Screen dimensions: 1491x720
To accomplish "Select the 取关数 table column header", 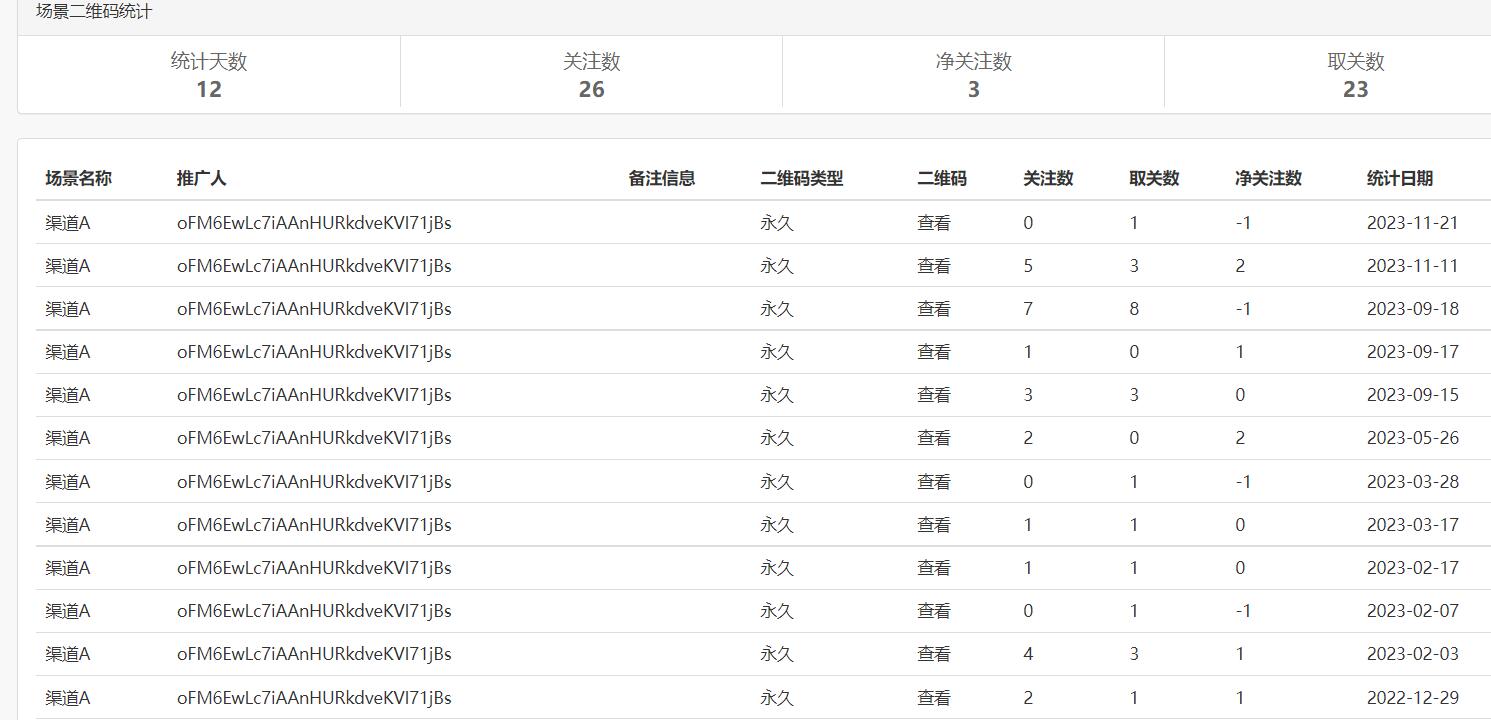I will tap(1154, 178).
